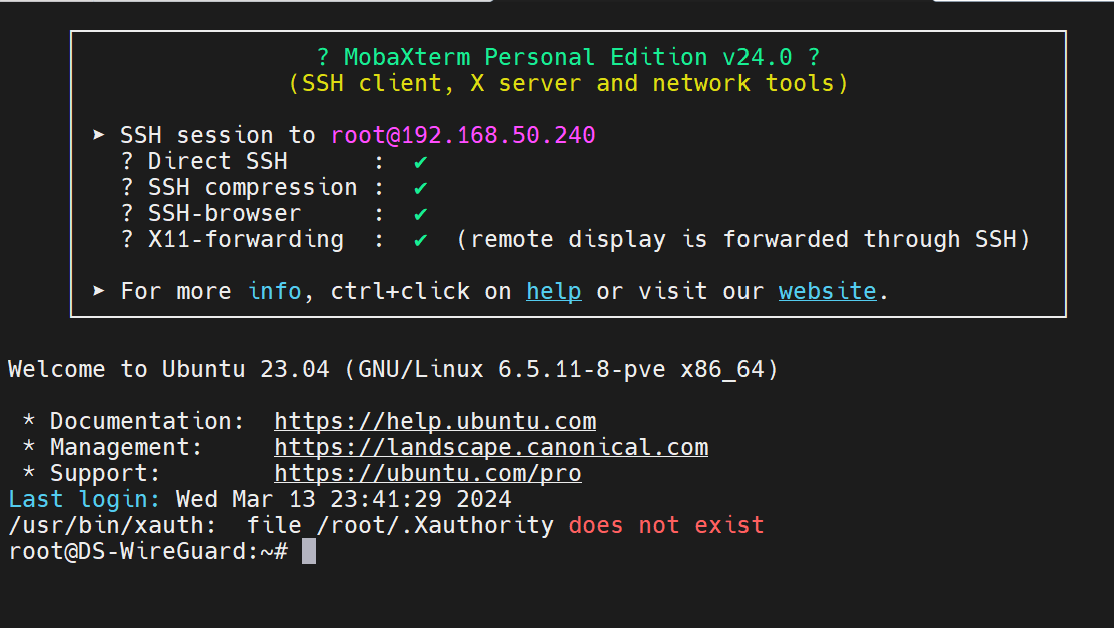Open the help link in banner
This screenshot has width=1114, height=628.
click(x=553, y=291)
